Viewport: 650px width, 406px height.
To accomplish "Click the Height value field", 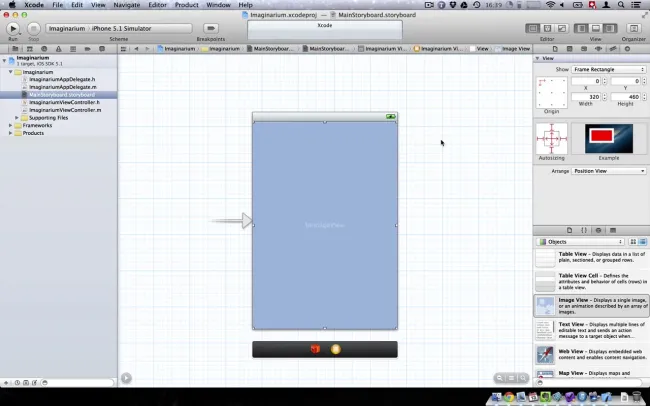I will 626,97.
